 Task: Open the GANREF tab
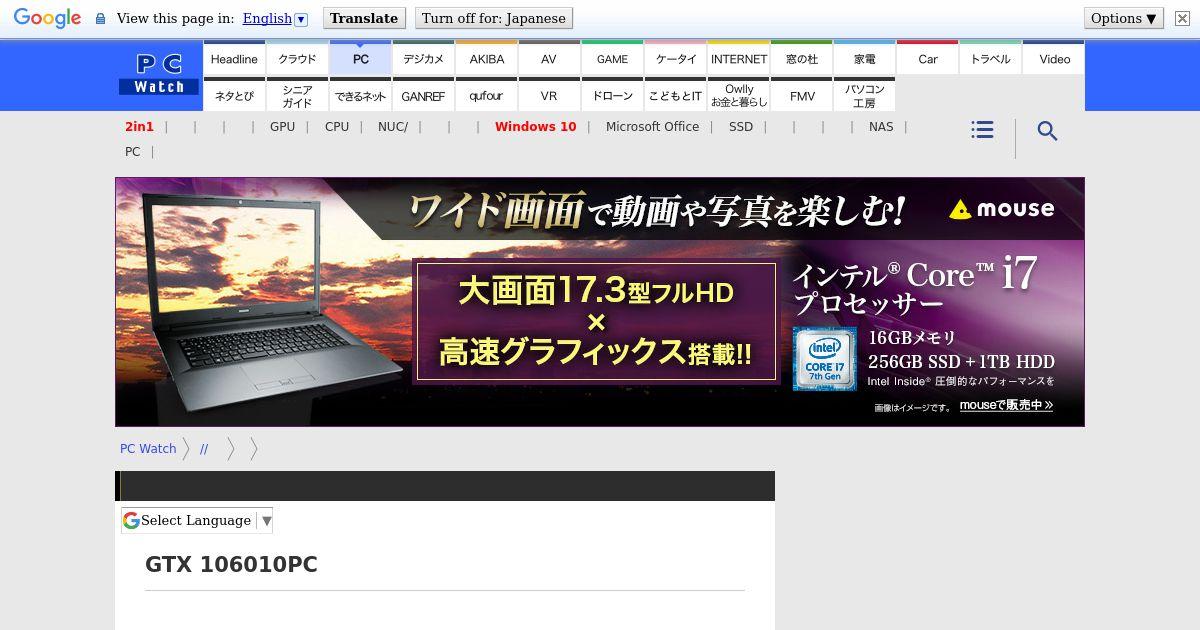[x=423, y=95]
